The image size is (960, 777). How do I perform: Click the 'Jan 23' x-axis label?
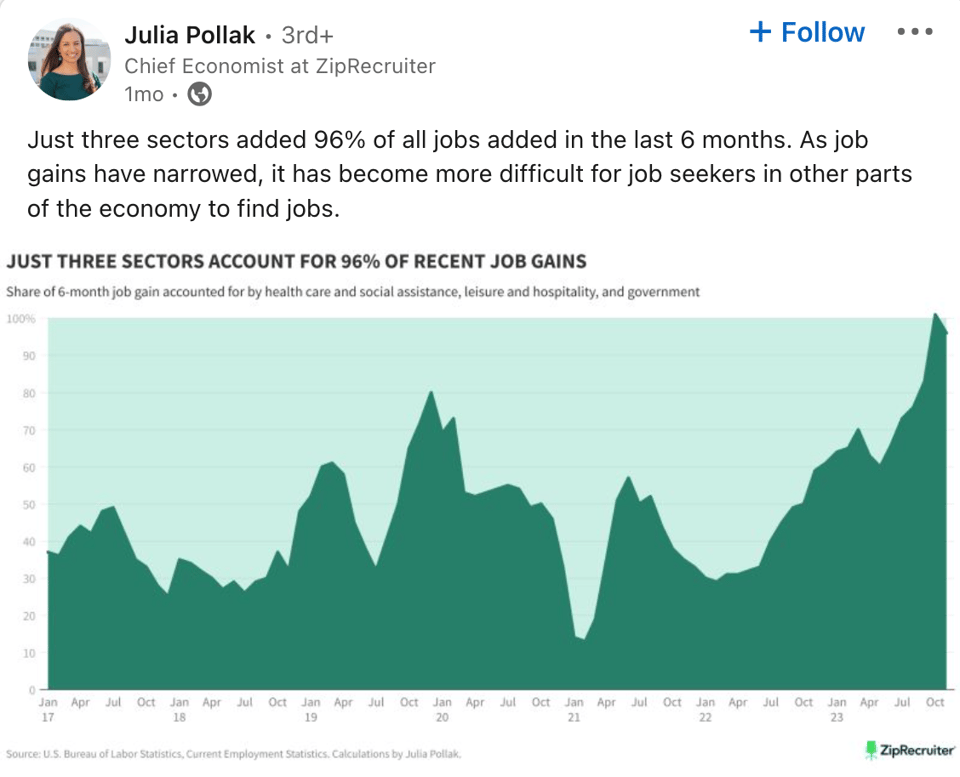pyautogui.click(x=837, y=710)
